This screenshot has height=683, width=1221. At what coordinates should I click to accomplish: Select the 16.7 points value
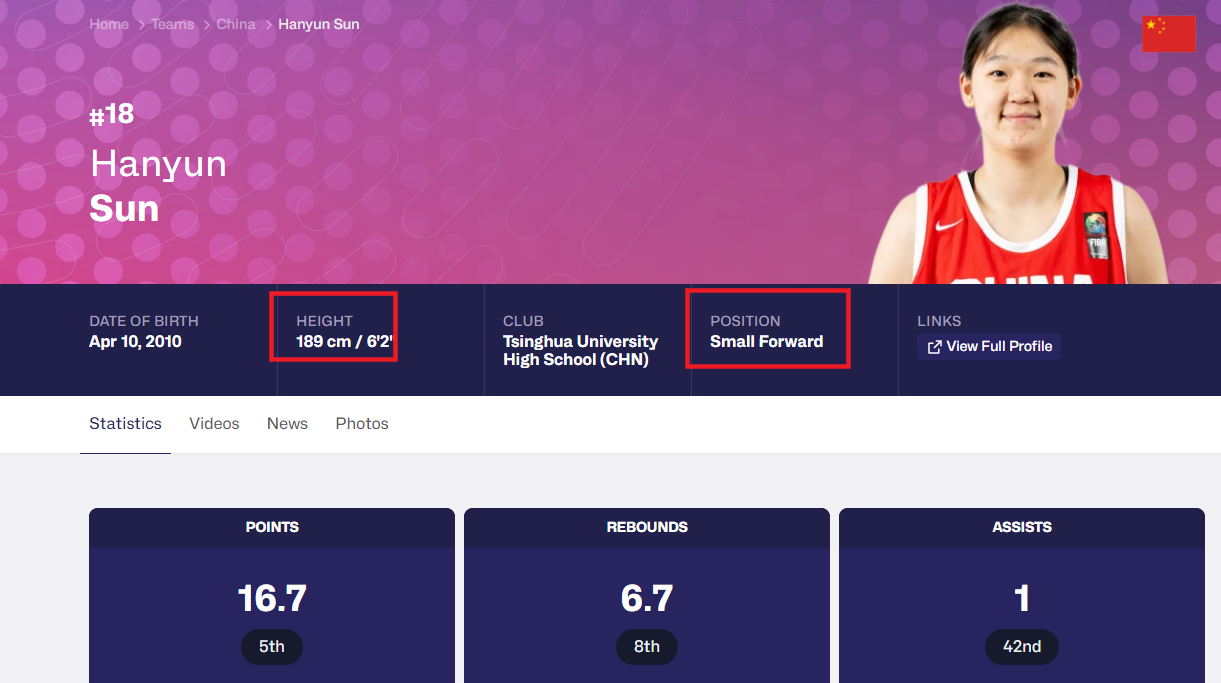[272, 599]
